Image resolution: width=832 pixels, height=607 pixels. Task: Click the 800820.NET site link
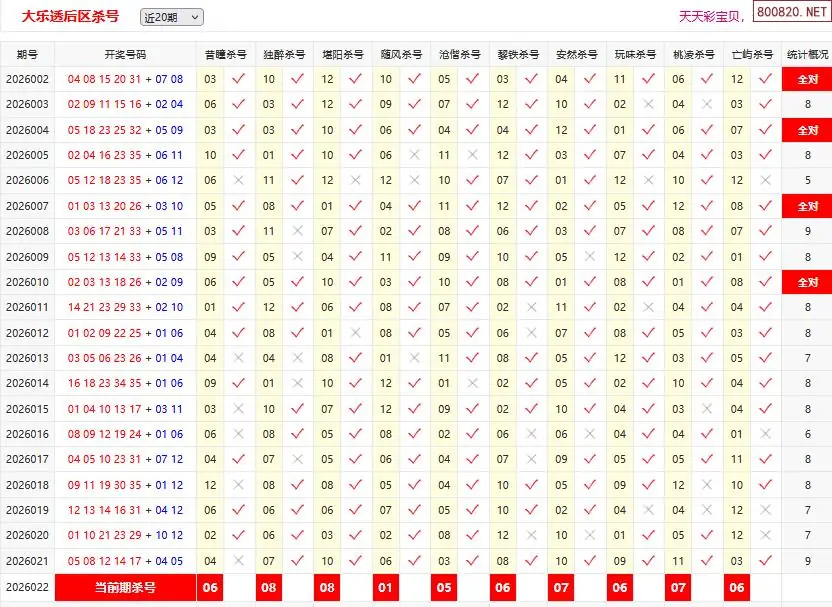[791, 15]
